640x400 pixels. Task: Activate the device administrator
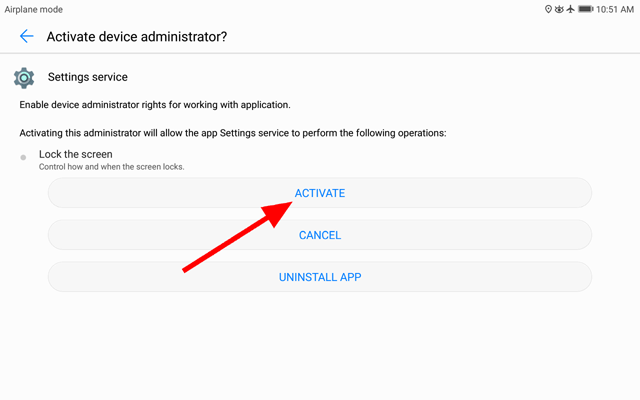click(320, 193)
